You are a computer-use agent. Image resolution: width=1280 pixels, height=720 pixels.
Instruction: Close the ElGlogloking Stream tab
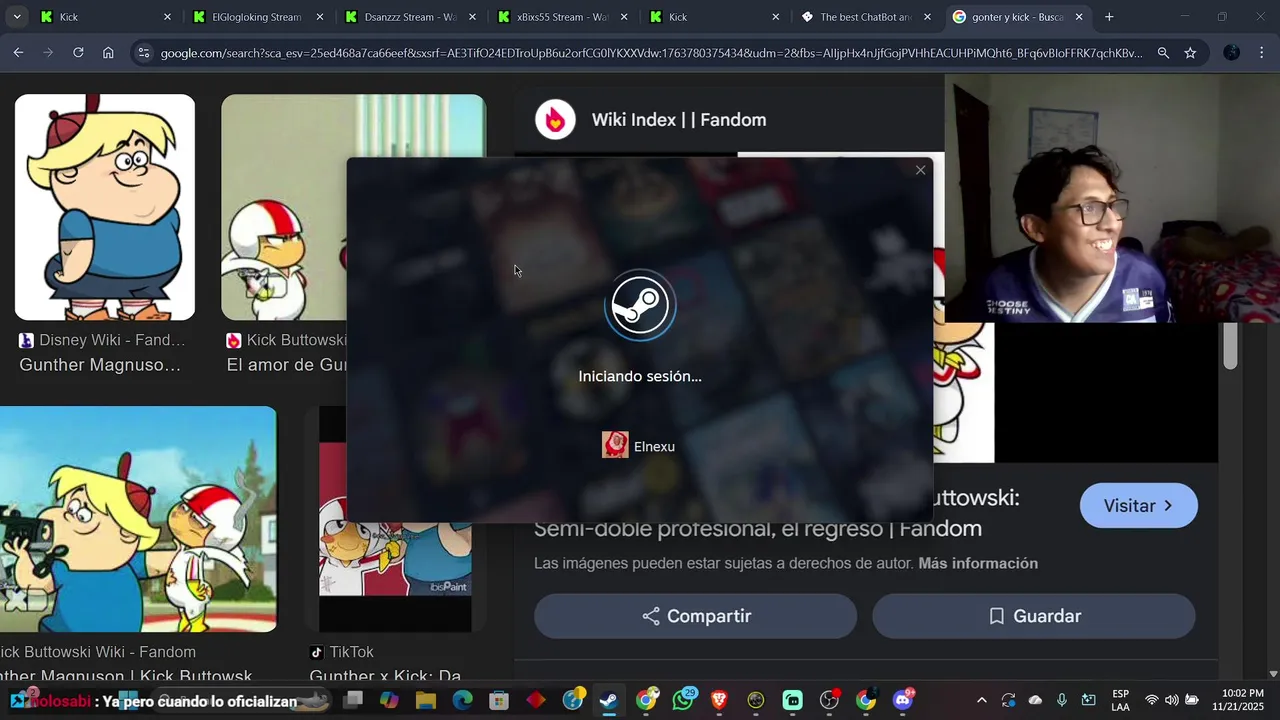pyautogui.click(x=320, y=17)
